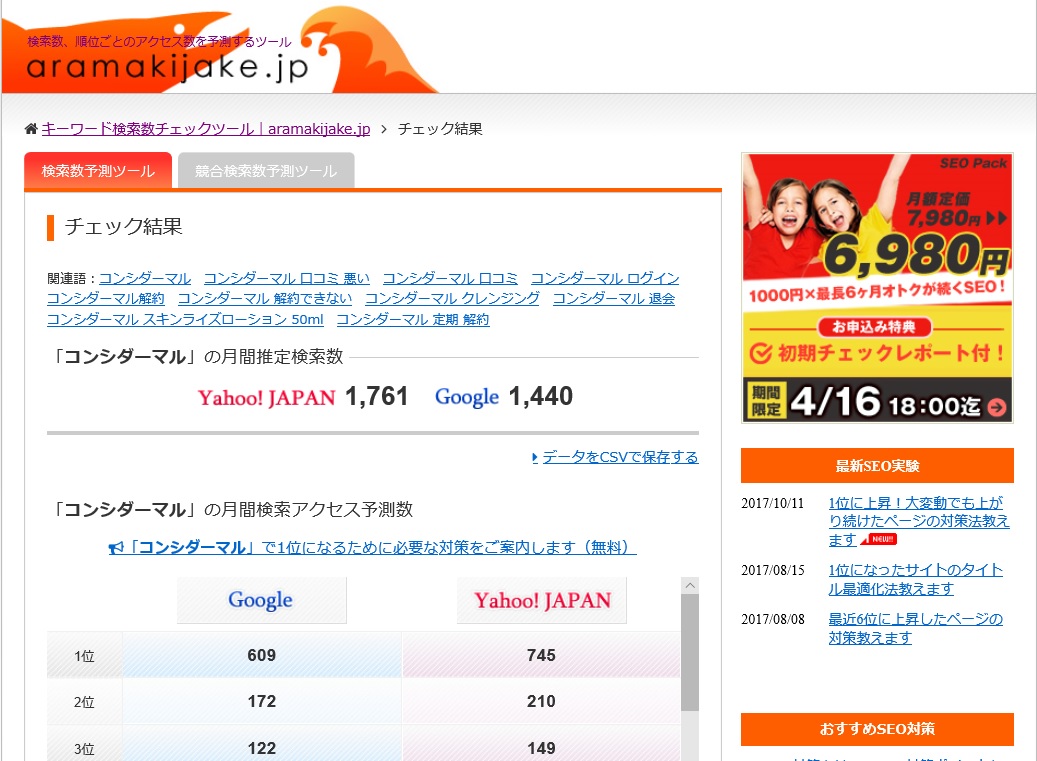This screenshot has height=761, width=1037.
Task: Click related term コンシダーマル ログイン
Action: [604, 278]
